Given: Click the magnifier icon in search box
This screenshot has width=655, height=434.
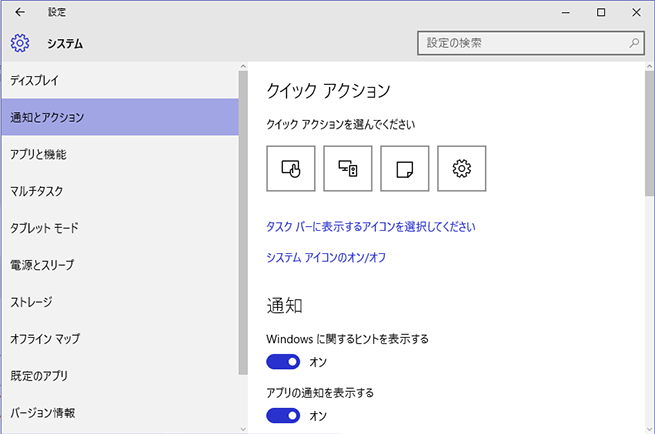Looking at the screenshot, I should (634, 43).
